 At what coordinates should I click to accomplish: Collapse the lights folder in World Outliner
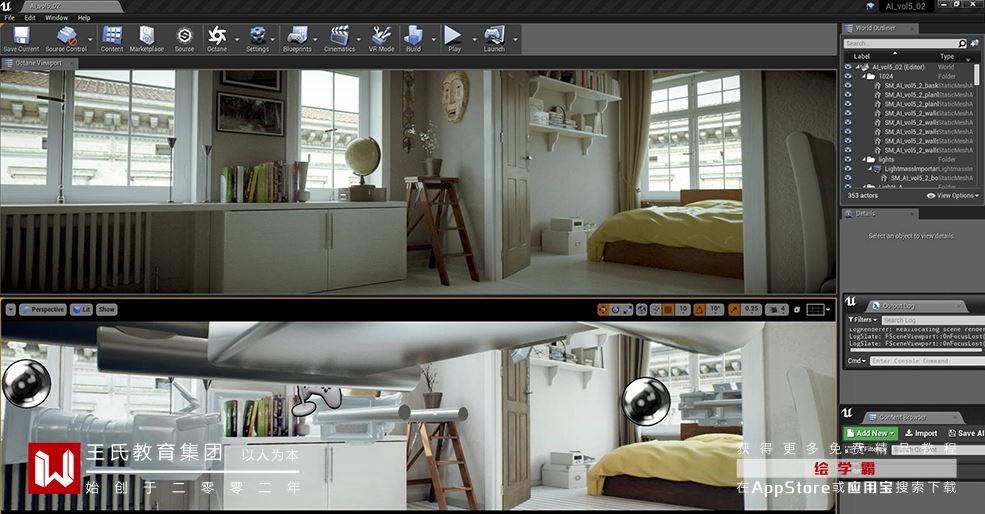click(x=864, y=160)
